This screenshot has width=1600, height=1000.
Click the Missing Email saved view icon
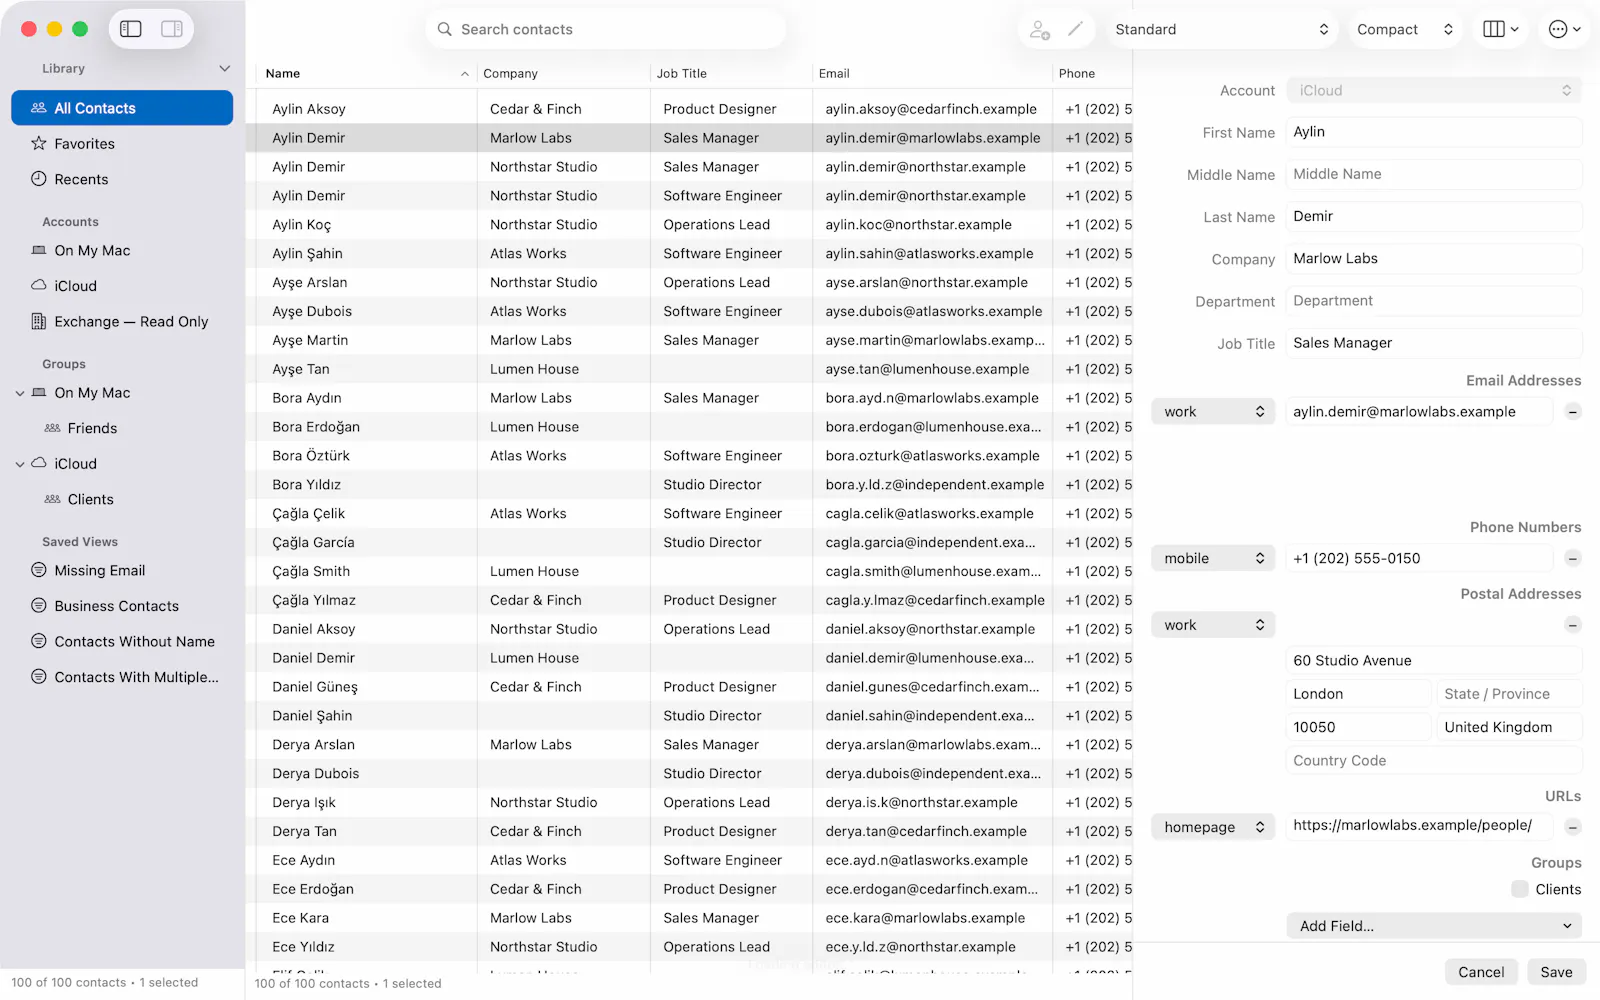(39, 570)
